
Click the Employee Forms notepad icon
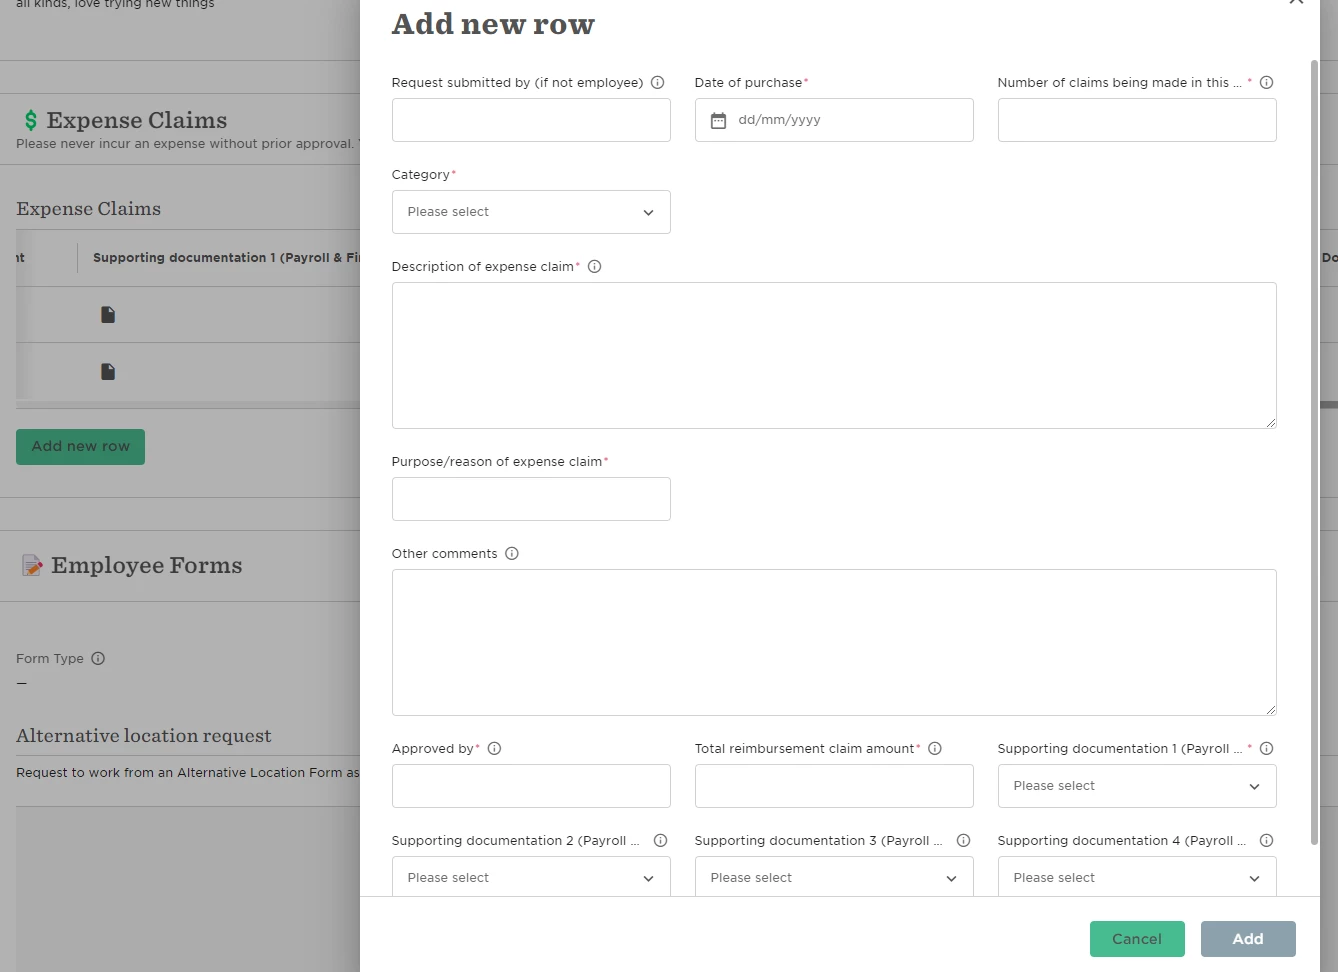pos(32,566)
